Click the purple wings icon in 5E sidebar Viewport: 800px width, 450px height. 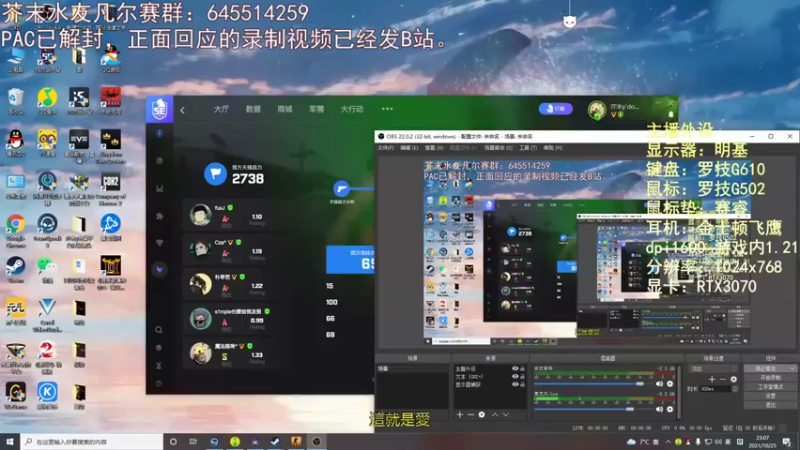(x=160, y=269)
